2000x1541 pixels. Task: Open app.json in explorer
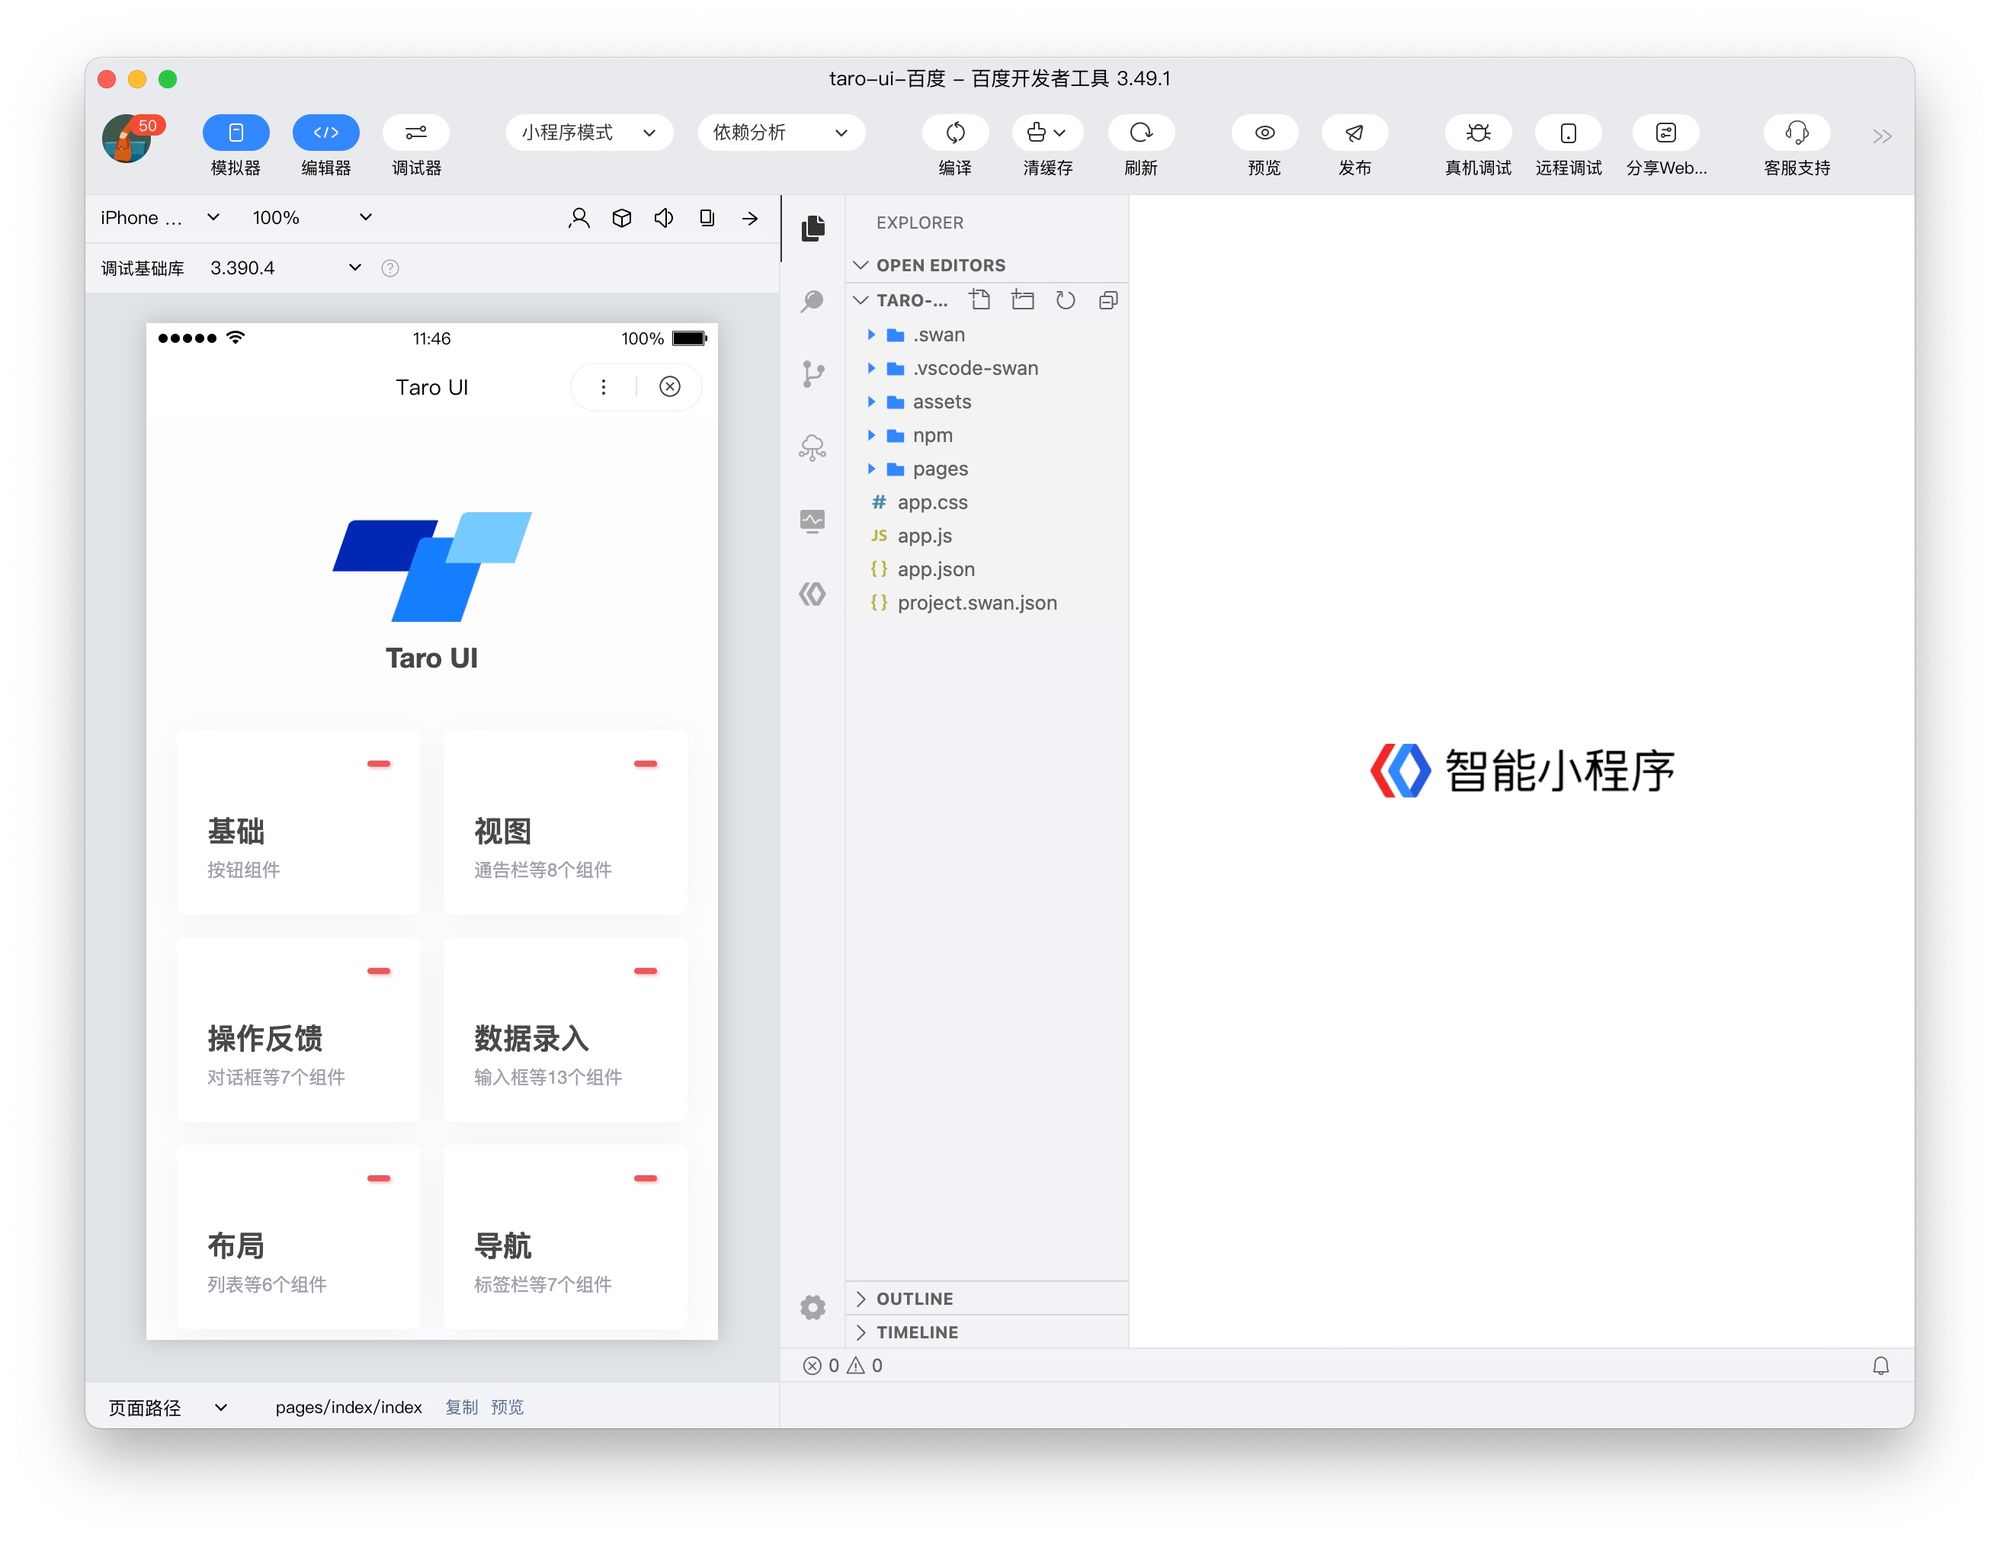935,569
